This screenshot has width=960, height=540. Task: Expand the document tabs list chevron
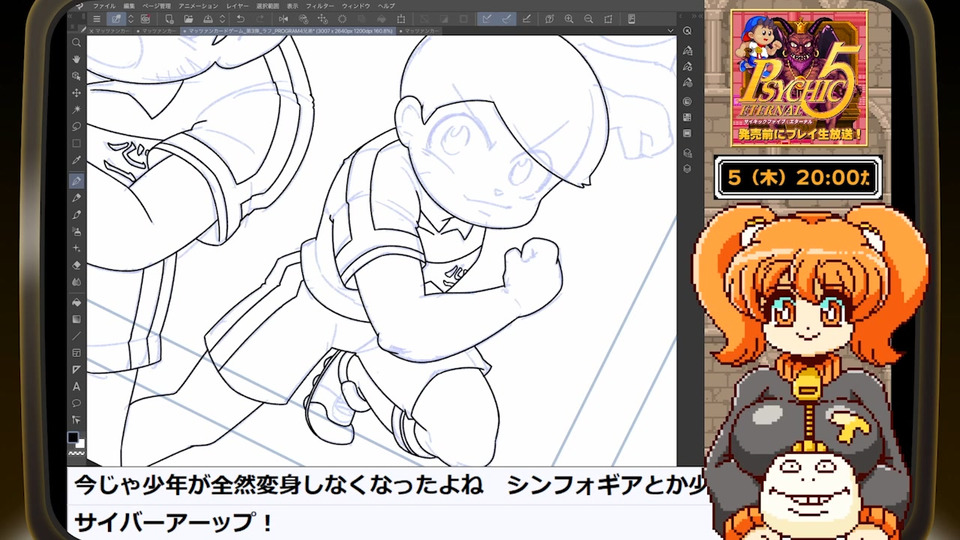[x=670, y=31]
